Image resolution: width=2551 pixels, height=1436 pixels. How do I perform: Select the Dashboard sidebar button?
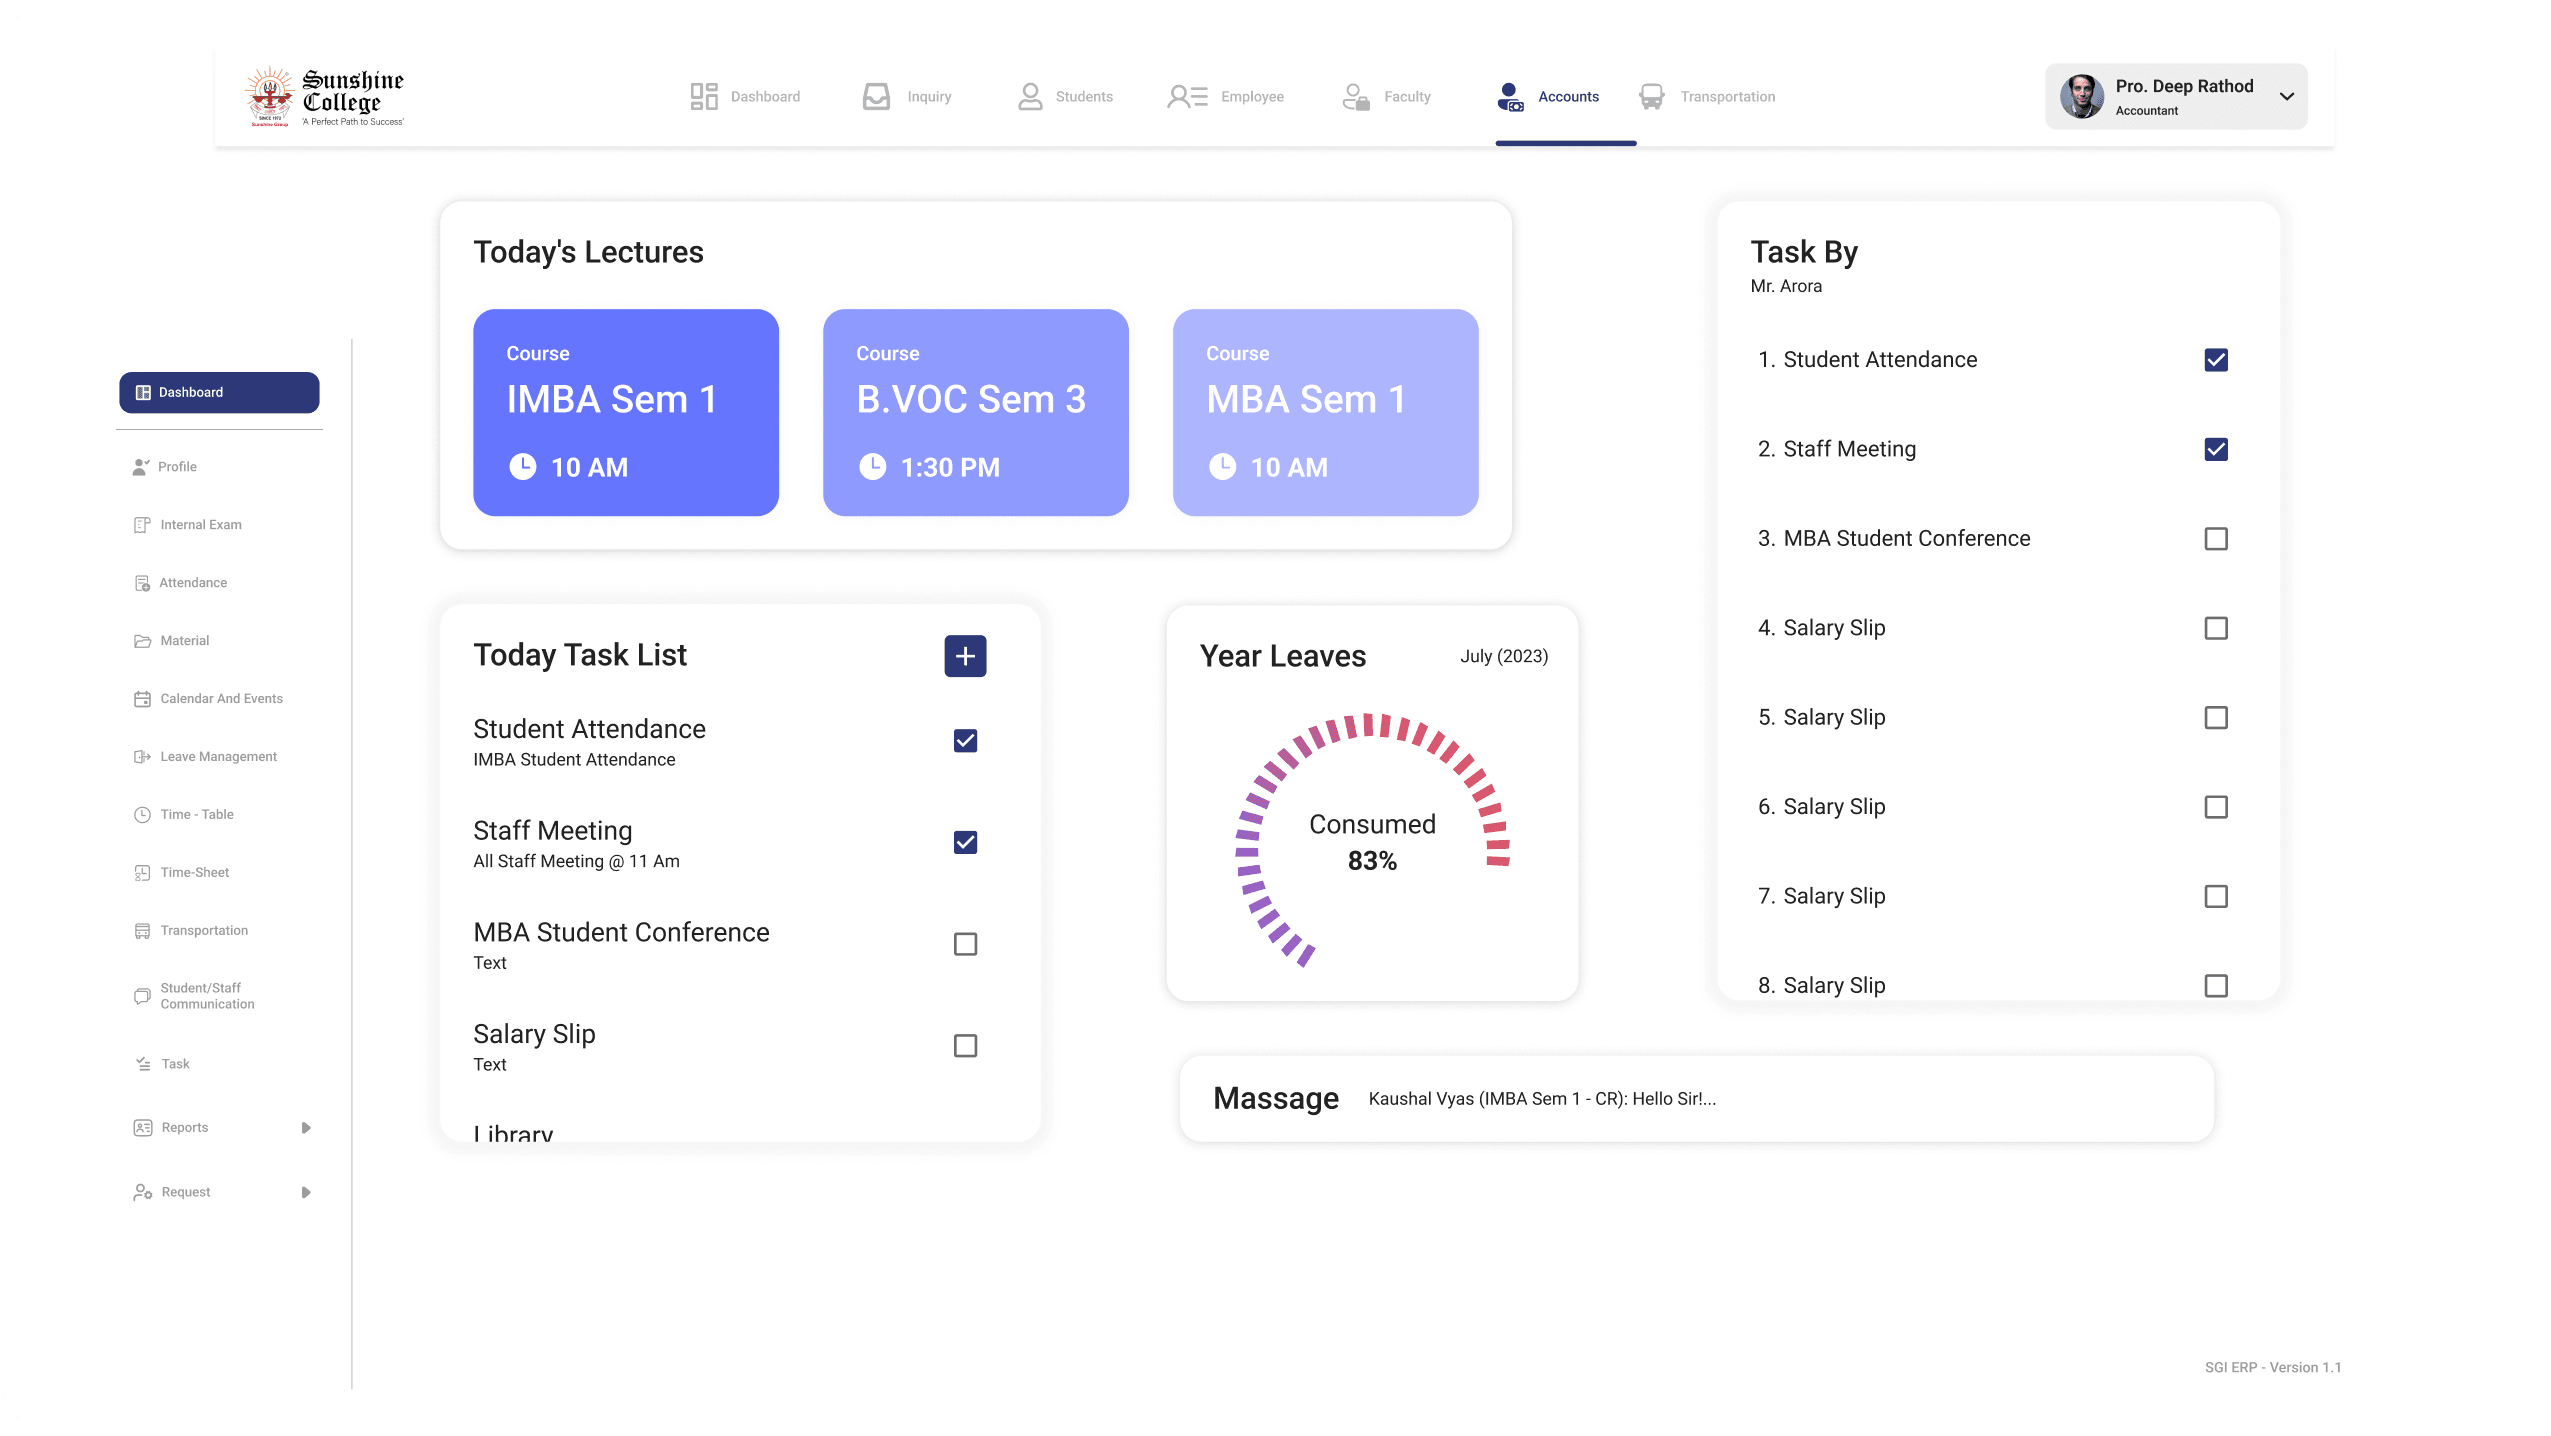click(219, 392)
